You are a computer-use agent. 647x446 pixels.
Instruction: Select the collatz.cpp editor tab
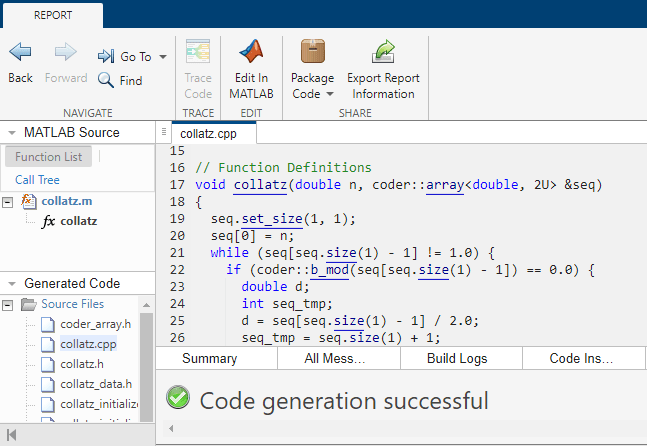(213, 134)
